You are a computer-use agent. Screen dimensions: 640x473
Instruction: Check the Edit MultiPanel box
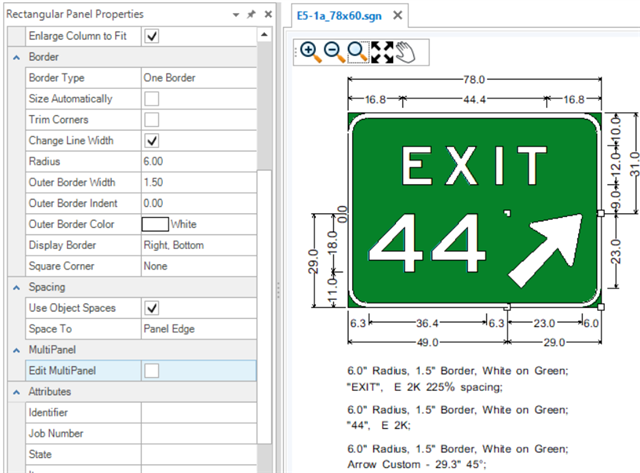pyautogui.click(x=152, y=371)
